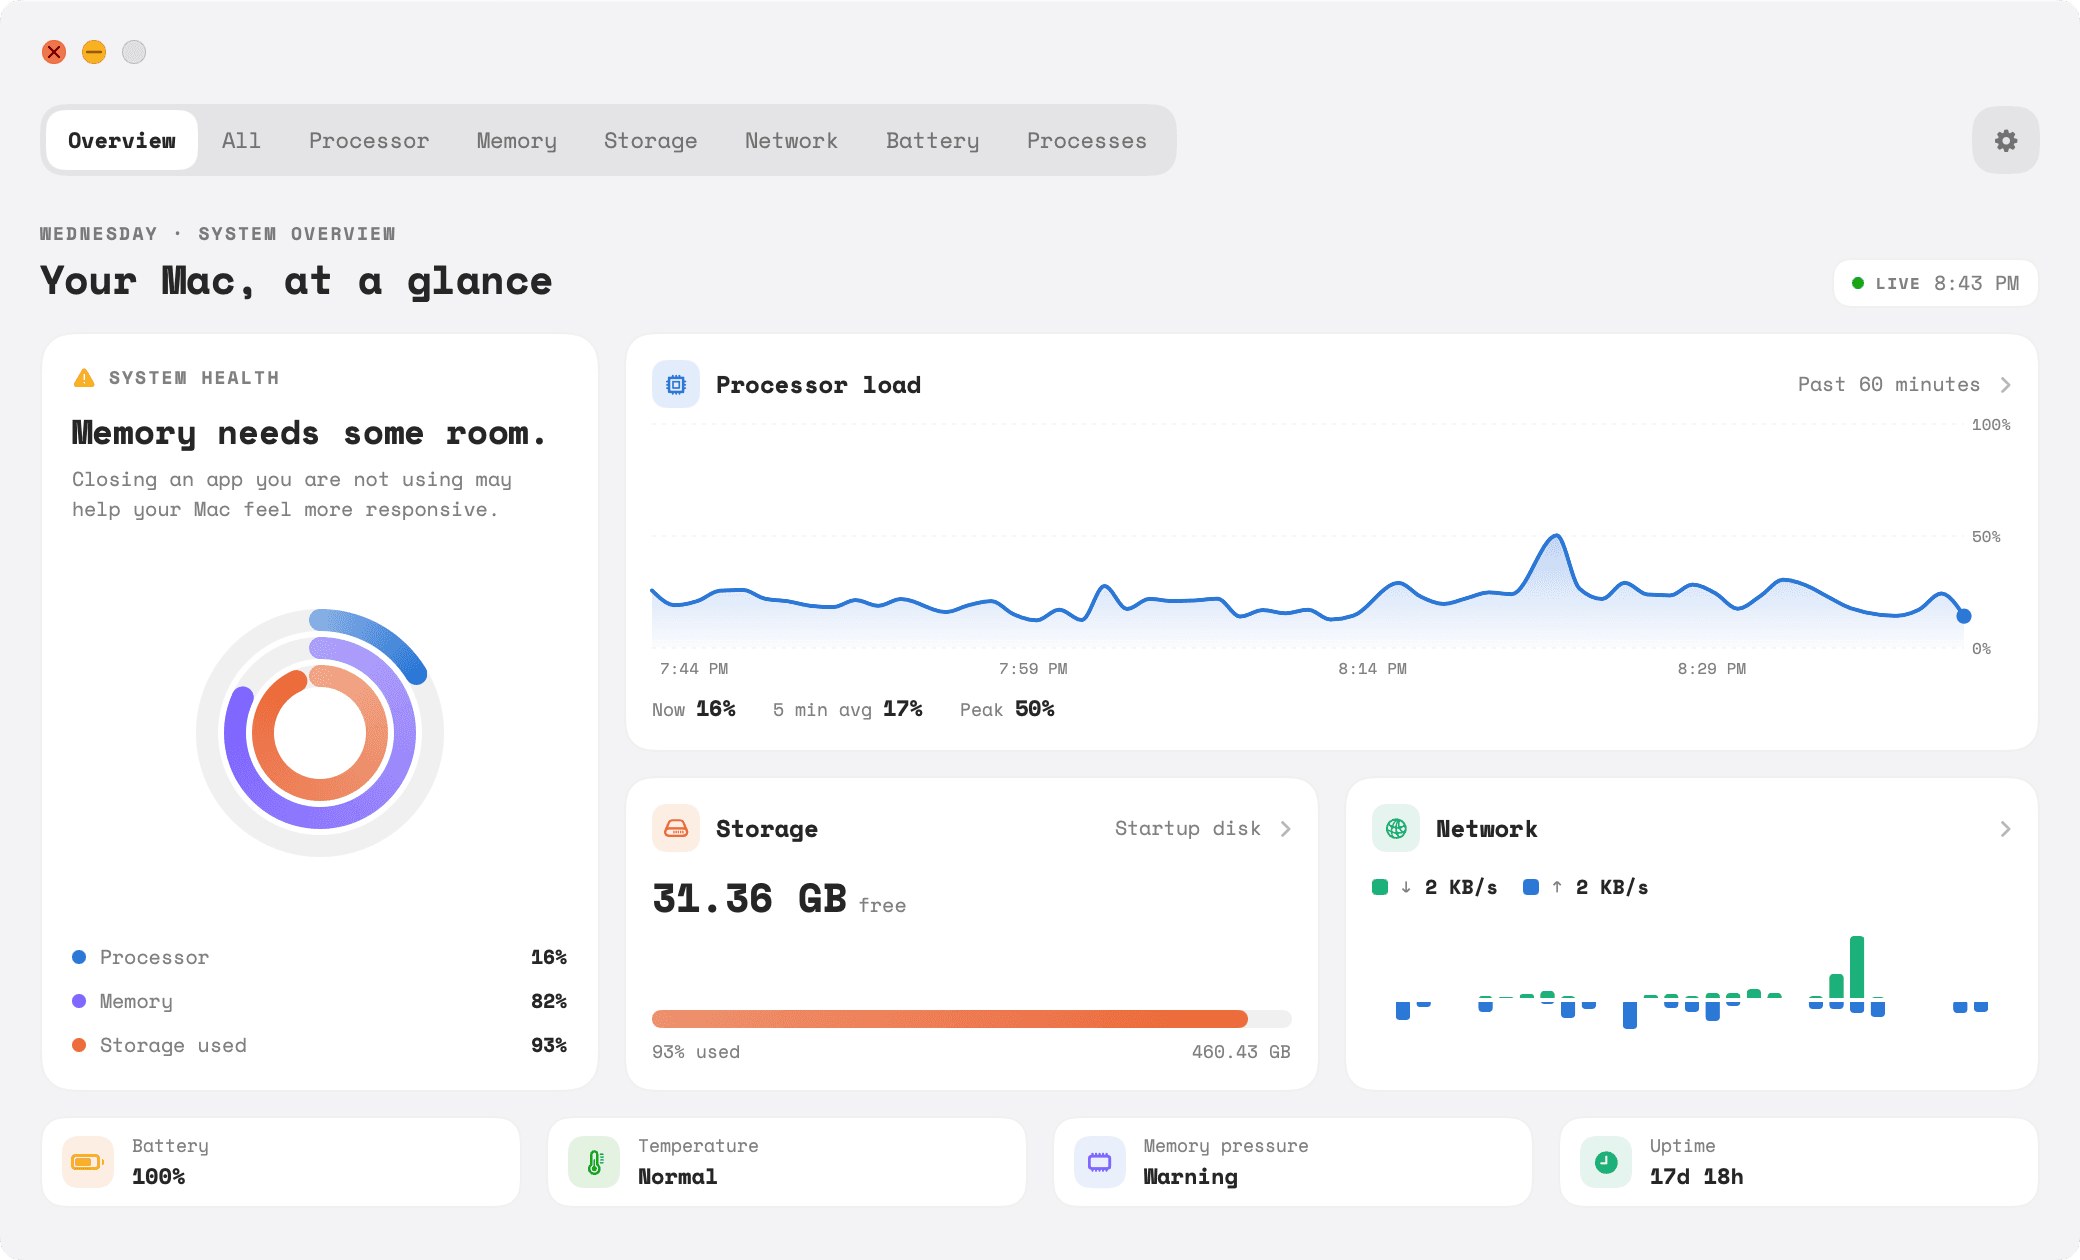The width and height of the screenshot is (2080, 1260).
Task: Click the Temperature thermometer icon
Action: point(594,1161)
